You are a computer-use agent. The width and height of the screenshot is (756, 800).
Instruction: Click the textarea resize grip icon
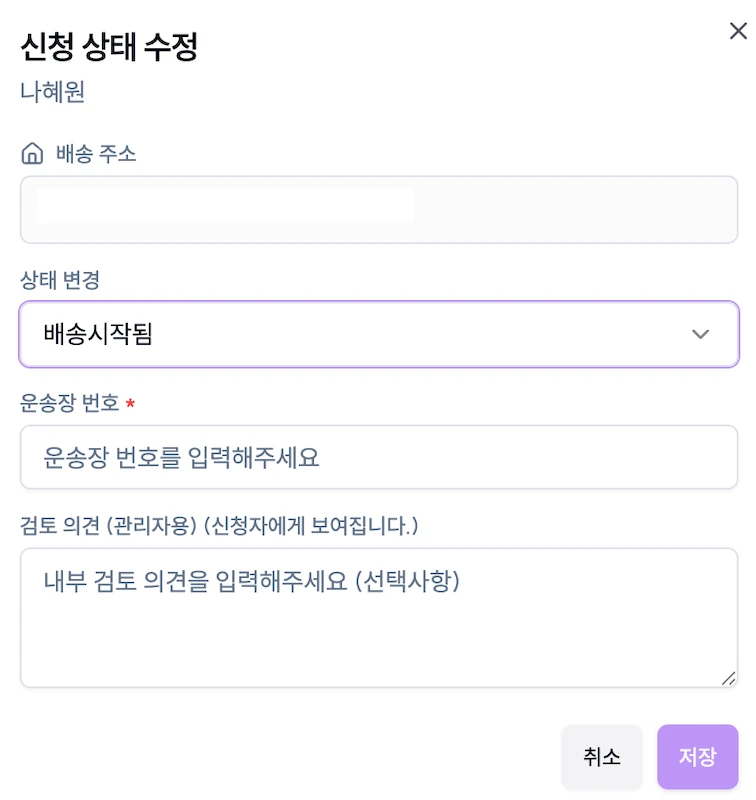(x=728, y=678)
